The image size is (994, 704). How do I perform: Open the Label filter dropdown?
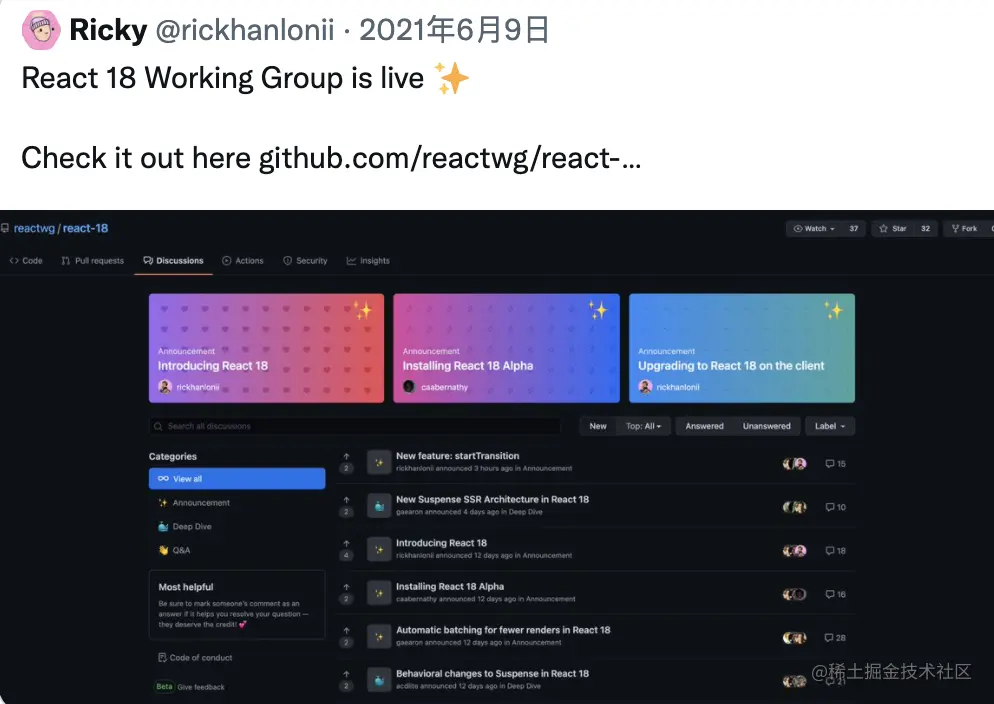tap(830, 426)
